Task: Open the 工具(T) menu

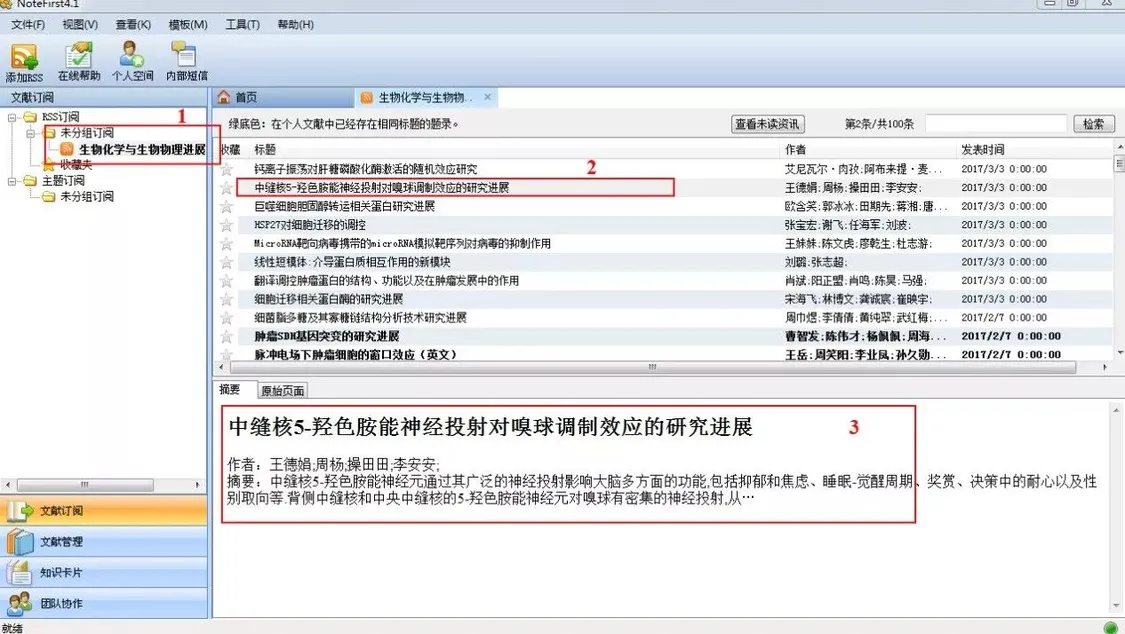Action: point(243,24)
